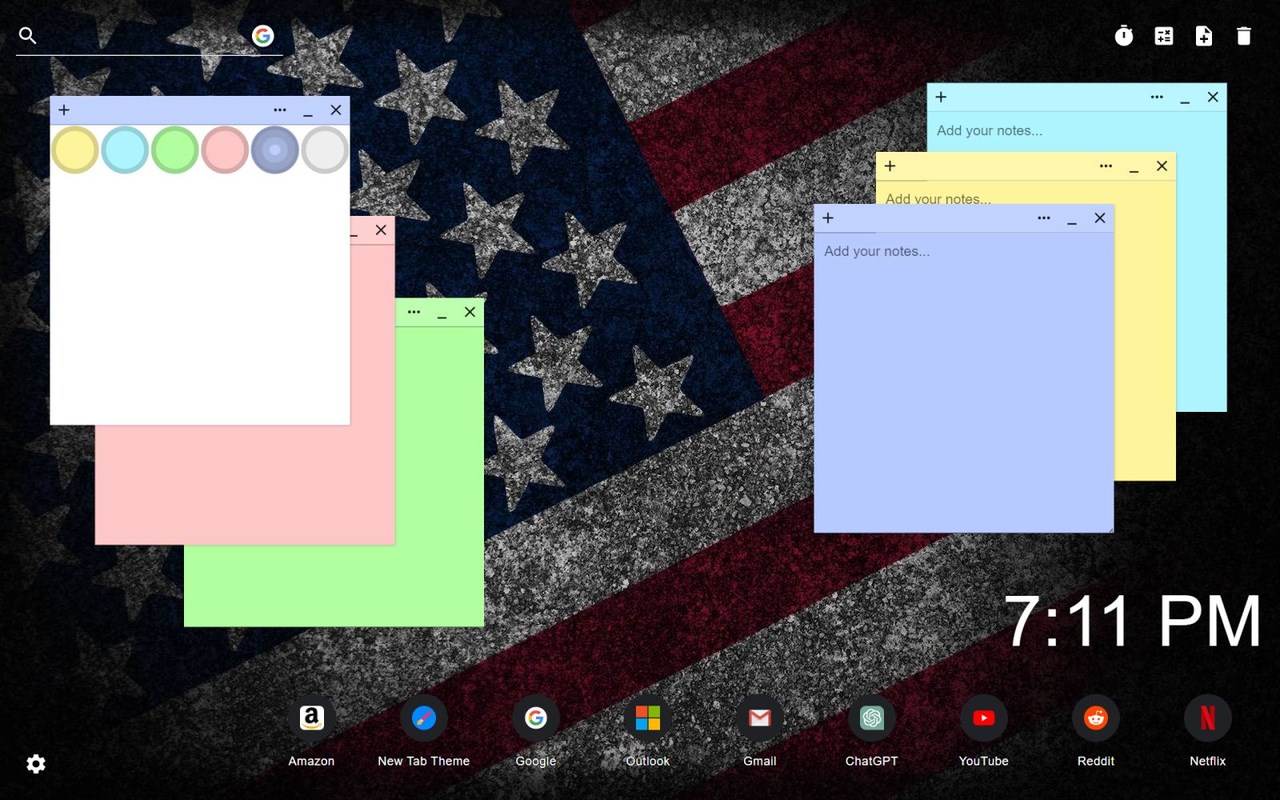Close the green sticky note
The width and height of the screenshot is (1280, 800).
470,312
